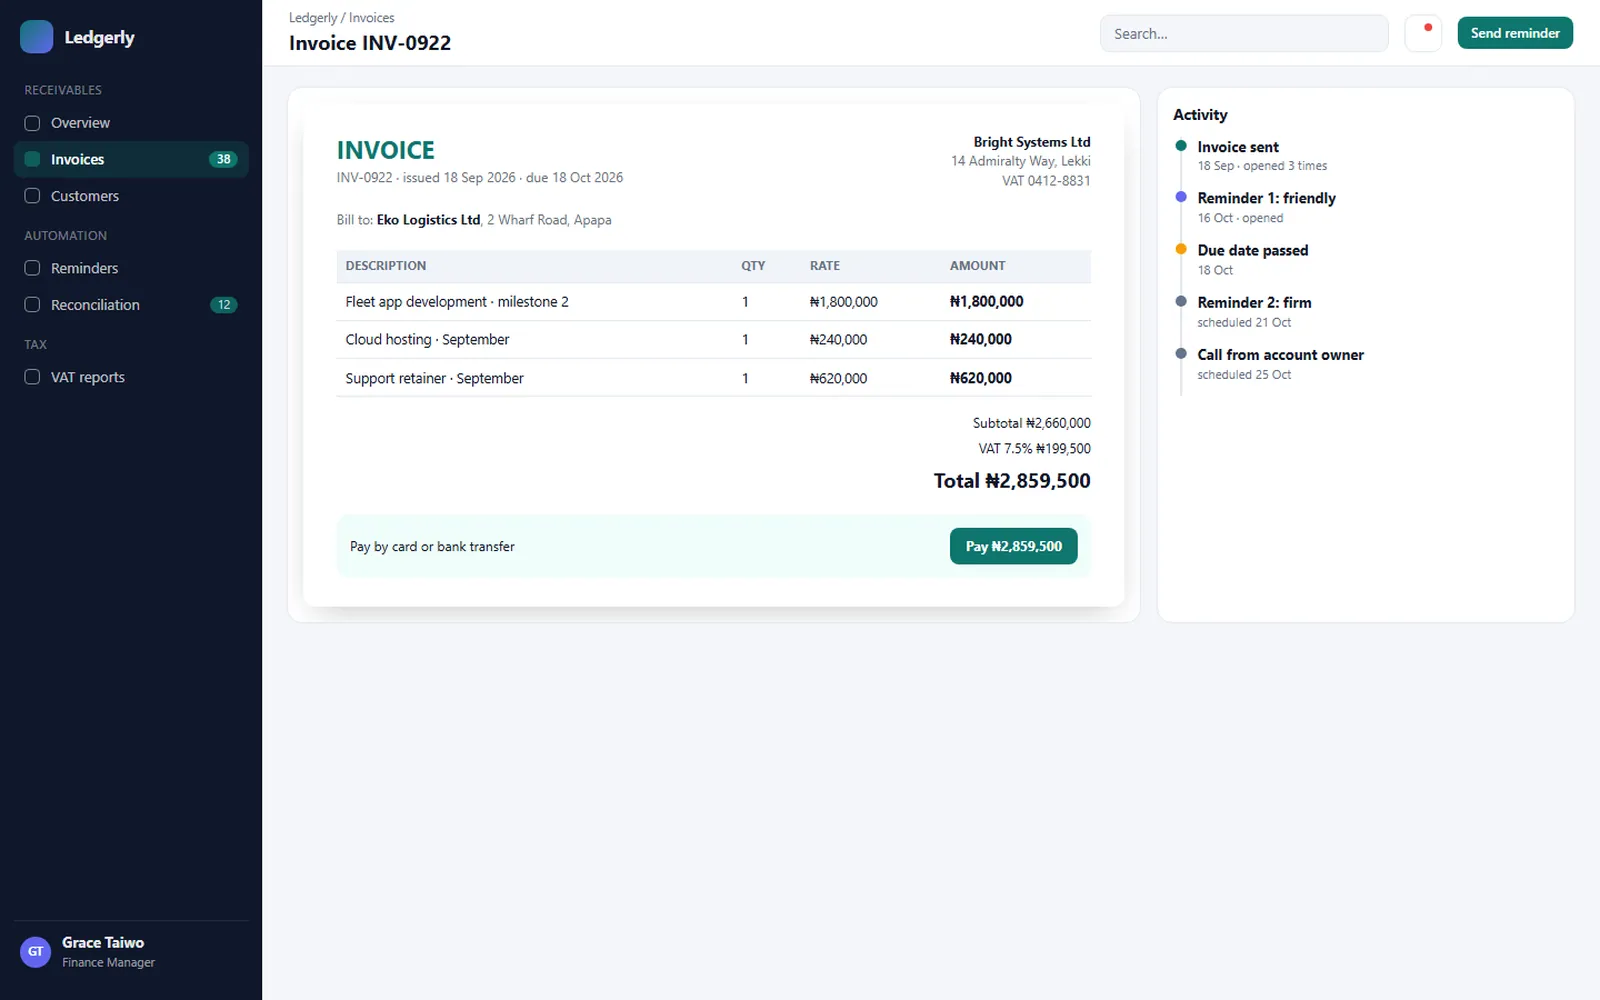Click the 'Call from account owner' title
The height and width of the screenshot is (1000, 1600).
(1280, 354)
